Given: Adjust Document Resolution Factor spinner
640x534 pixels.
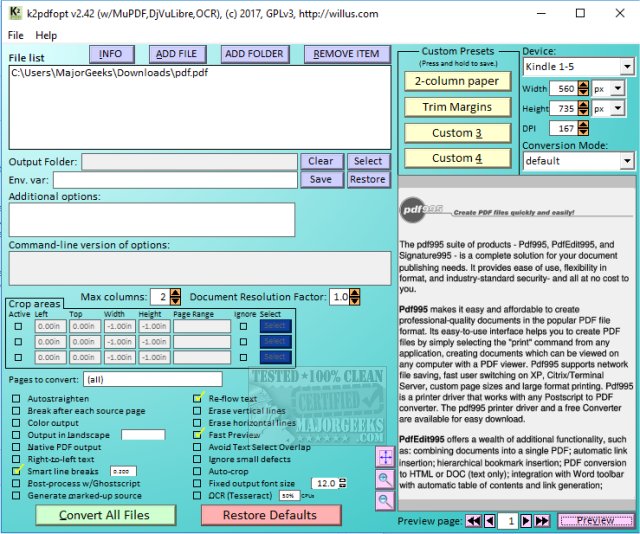Looking at the screenshot, I should [x=355, y=297].
